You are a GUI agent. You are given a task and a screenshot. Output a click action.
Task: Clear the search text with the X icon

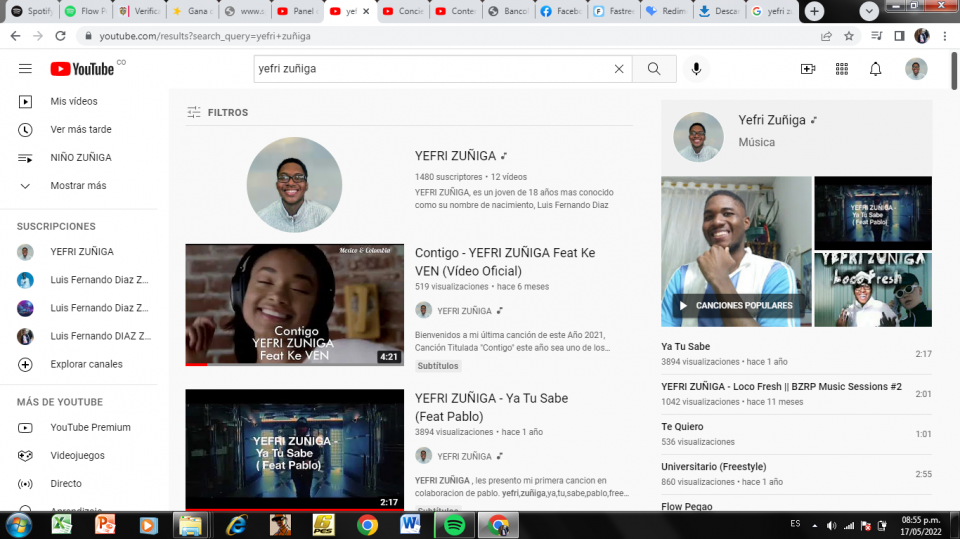pyautogui.click(x=619, y=69)
